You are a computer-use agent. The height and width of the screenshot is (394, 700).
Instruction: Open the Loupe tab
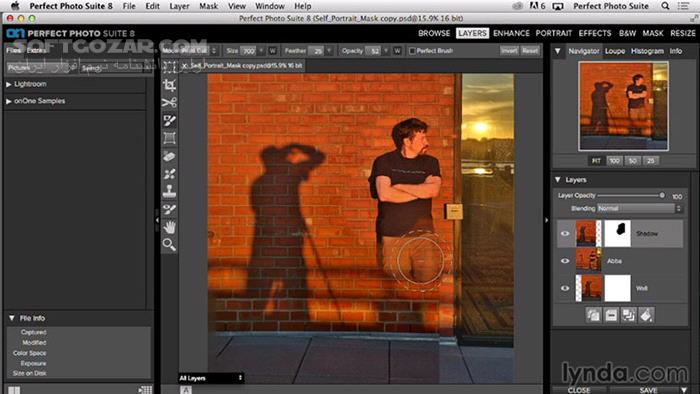pos(615,51)
